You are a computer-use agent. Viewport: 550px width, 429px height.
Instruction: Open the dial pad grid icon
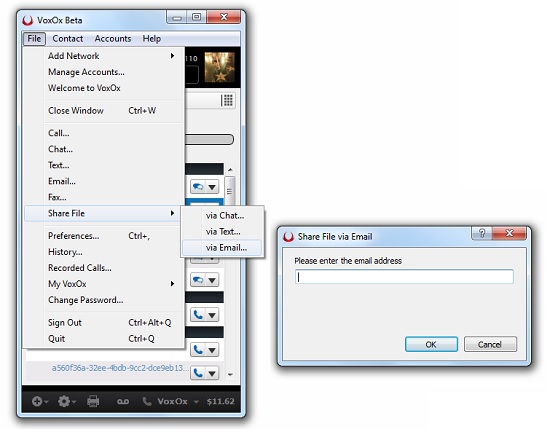pyautogui.click(x=228, y=100)
